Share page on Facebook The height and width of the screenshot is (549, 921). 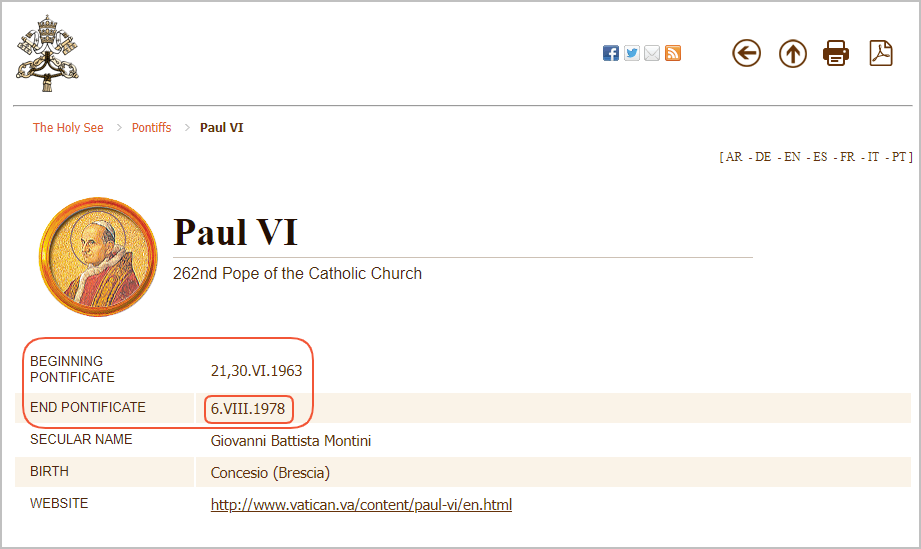coord(611,53)
